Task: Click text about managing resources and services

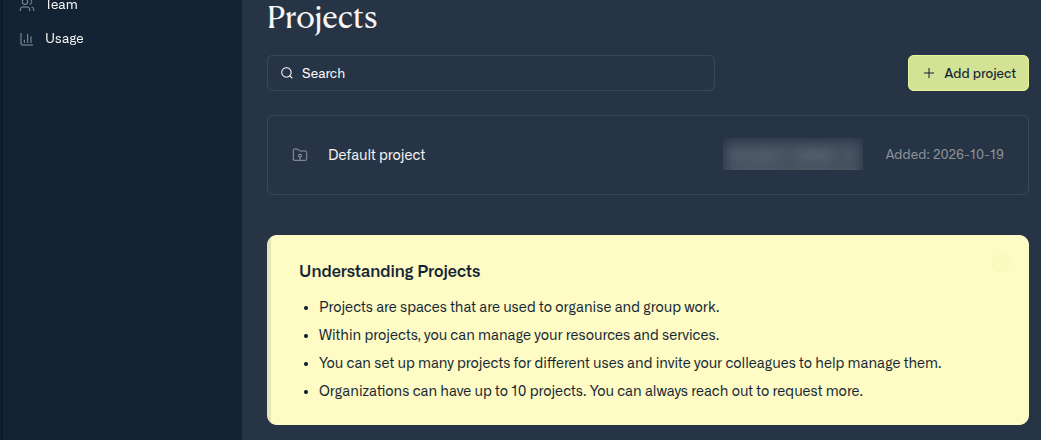Action: click(519, 335)
